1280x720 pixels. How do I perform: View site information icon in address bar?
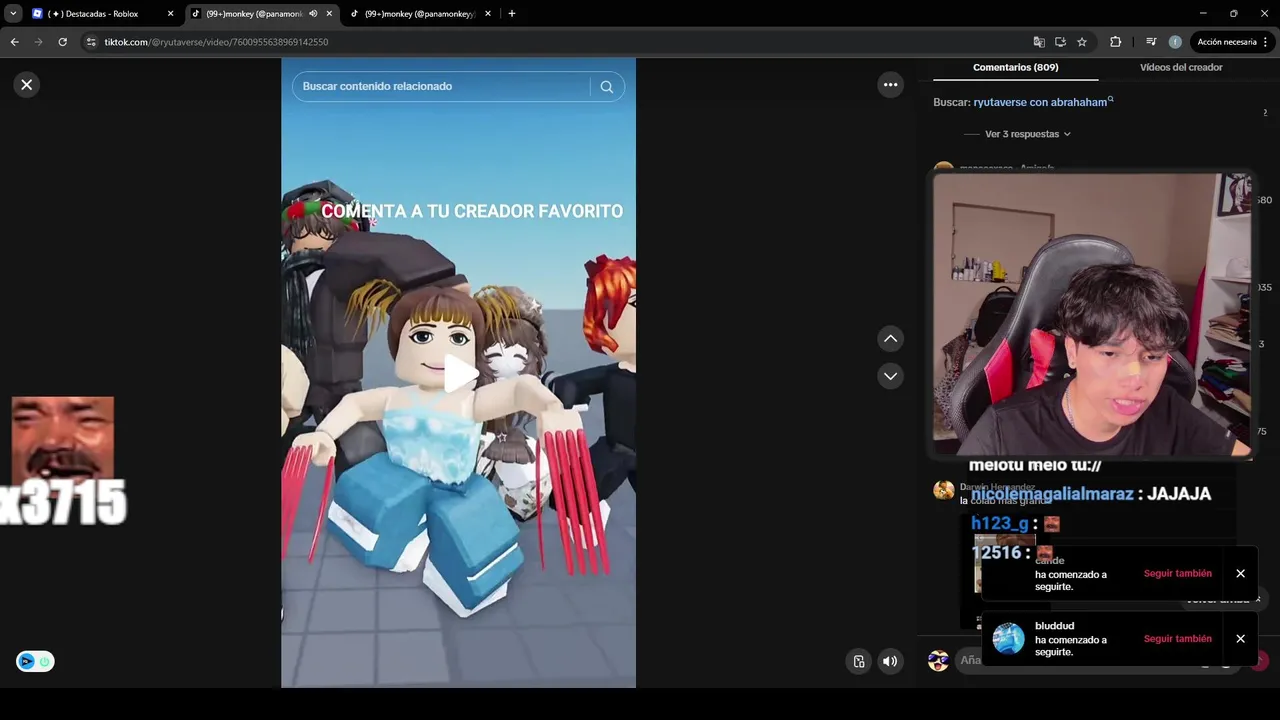[91, 42]
